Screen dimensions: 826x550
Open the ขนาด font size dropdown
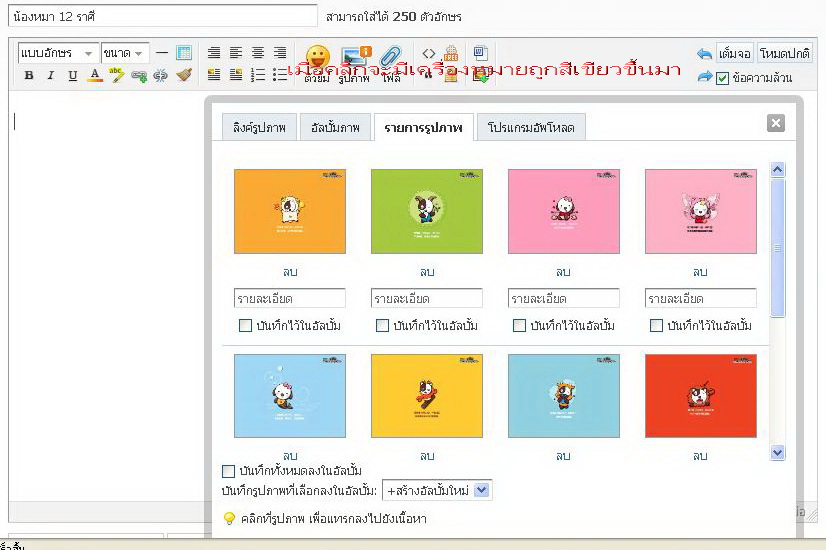125,53
